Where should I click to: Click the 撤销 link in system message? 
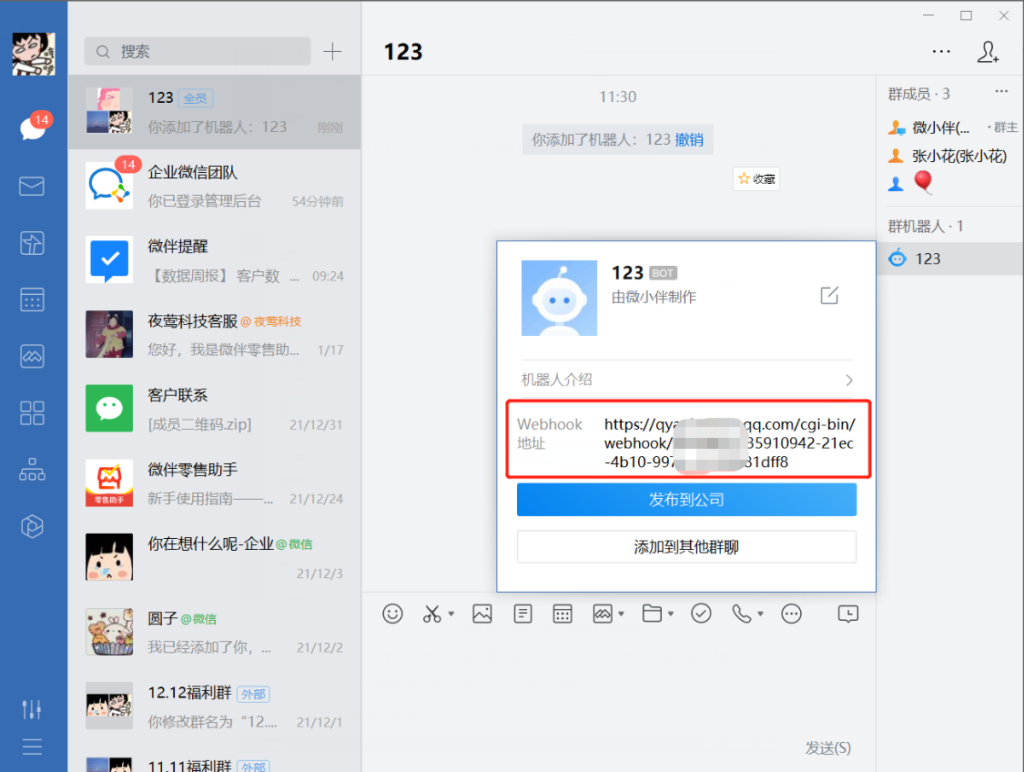coord(689,139)
